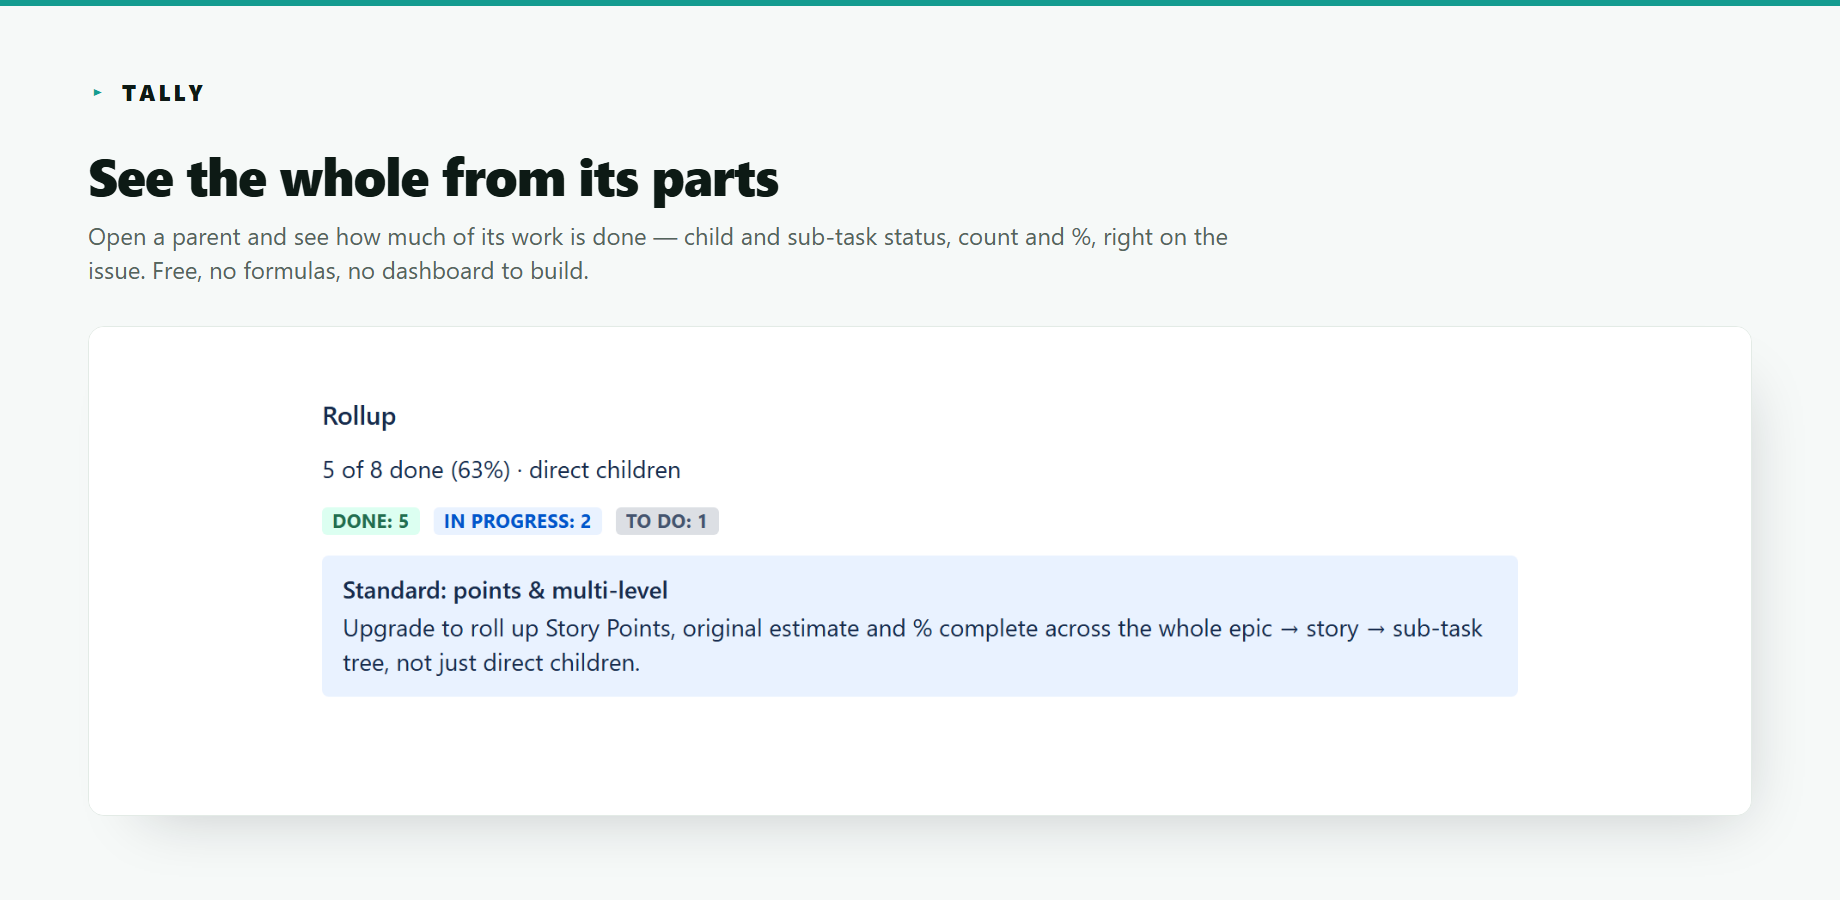Click the "5 of 8 done (63%)" summary
The width and height of the screenshot is (1840, 900).
click(416, 470)
